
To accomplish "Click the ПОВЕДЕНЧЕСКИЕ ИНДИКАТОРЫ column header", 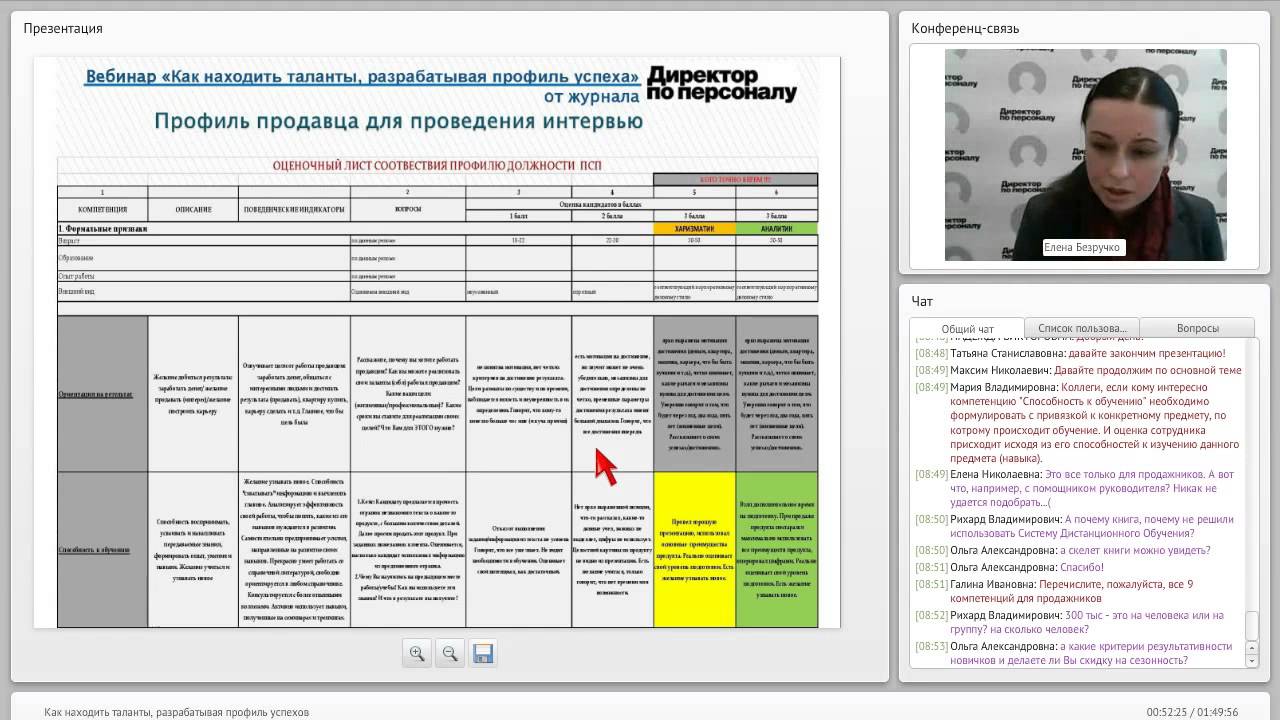I will point(294,209).
